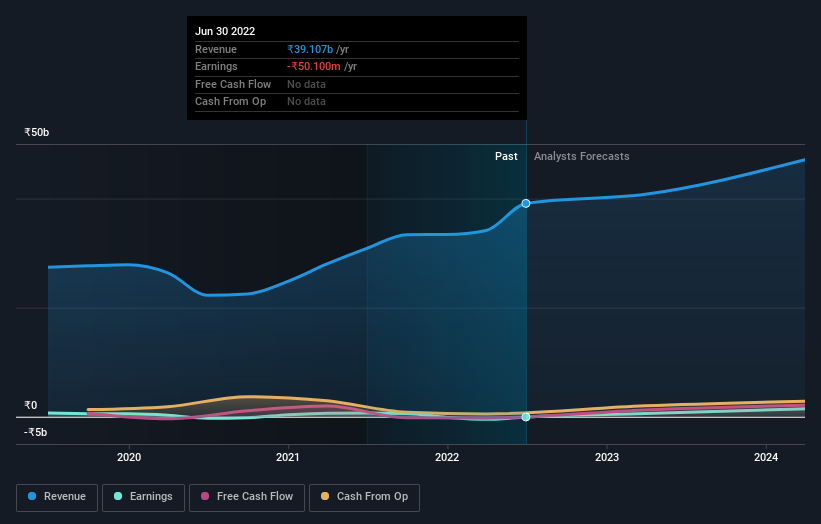This screenshot has height=524, width=821.
Task: Toggle the Revenue legend series
Action: point(57,497)
